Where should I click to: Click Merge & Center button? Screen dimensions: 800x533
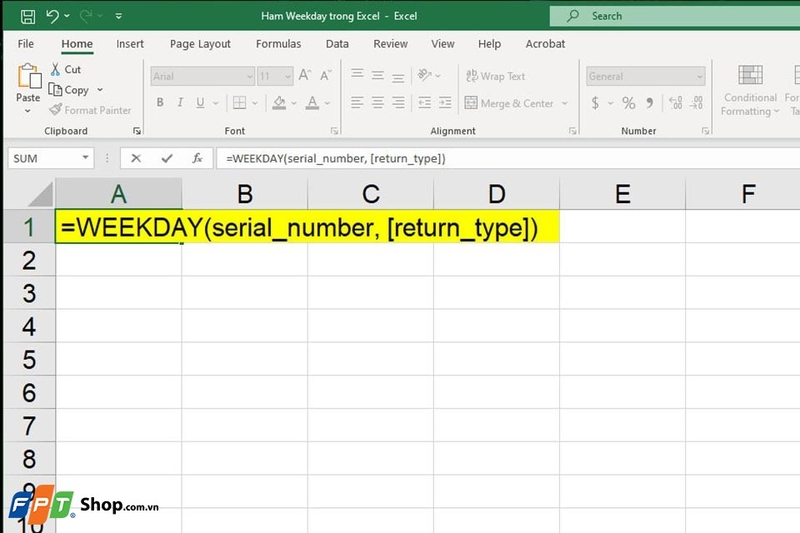509,103
